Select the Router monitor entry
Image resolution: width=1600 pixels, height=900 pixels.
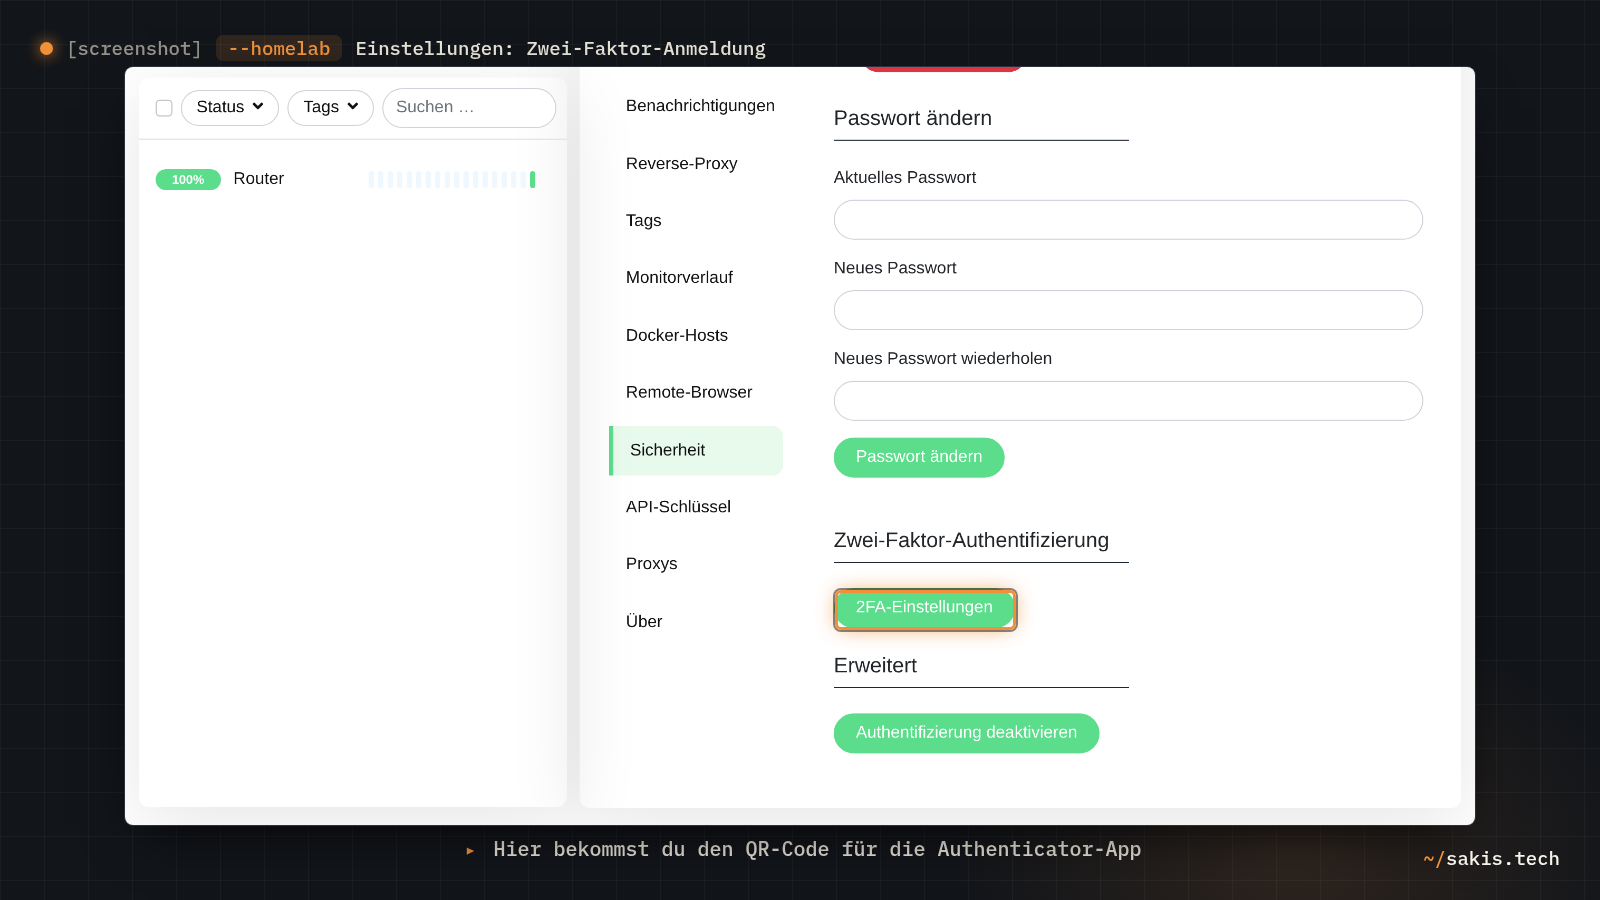pyautogui.click(x=352, y=179)
